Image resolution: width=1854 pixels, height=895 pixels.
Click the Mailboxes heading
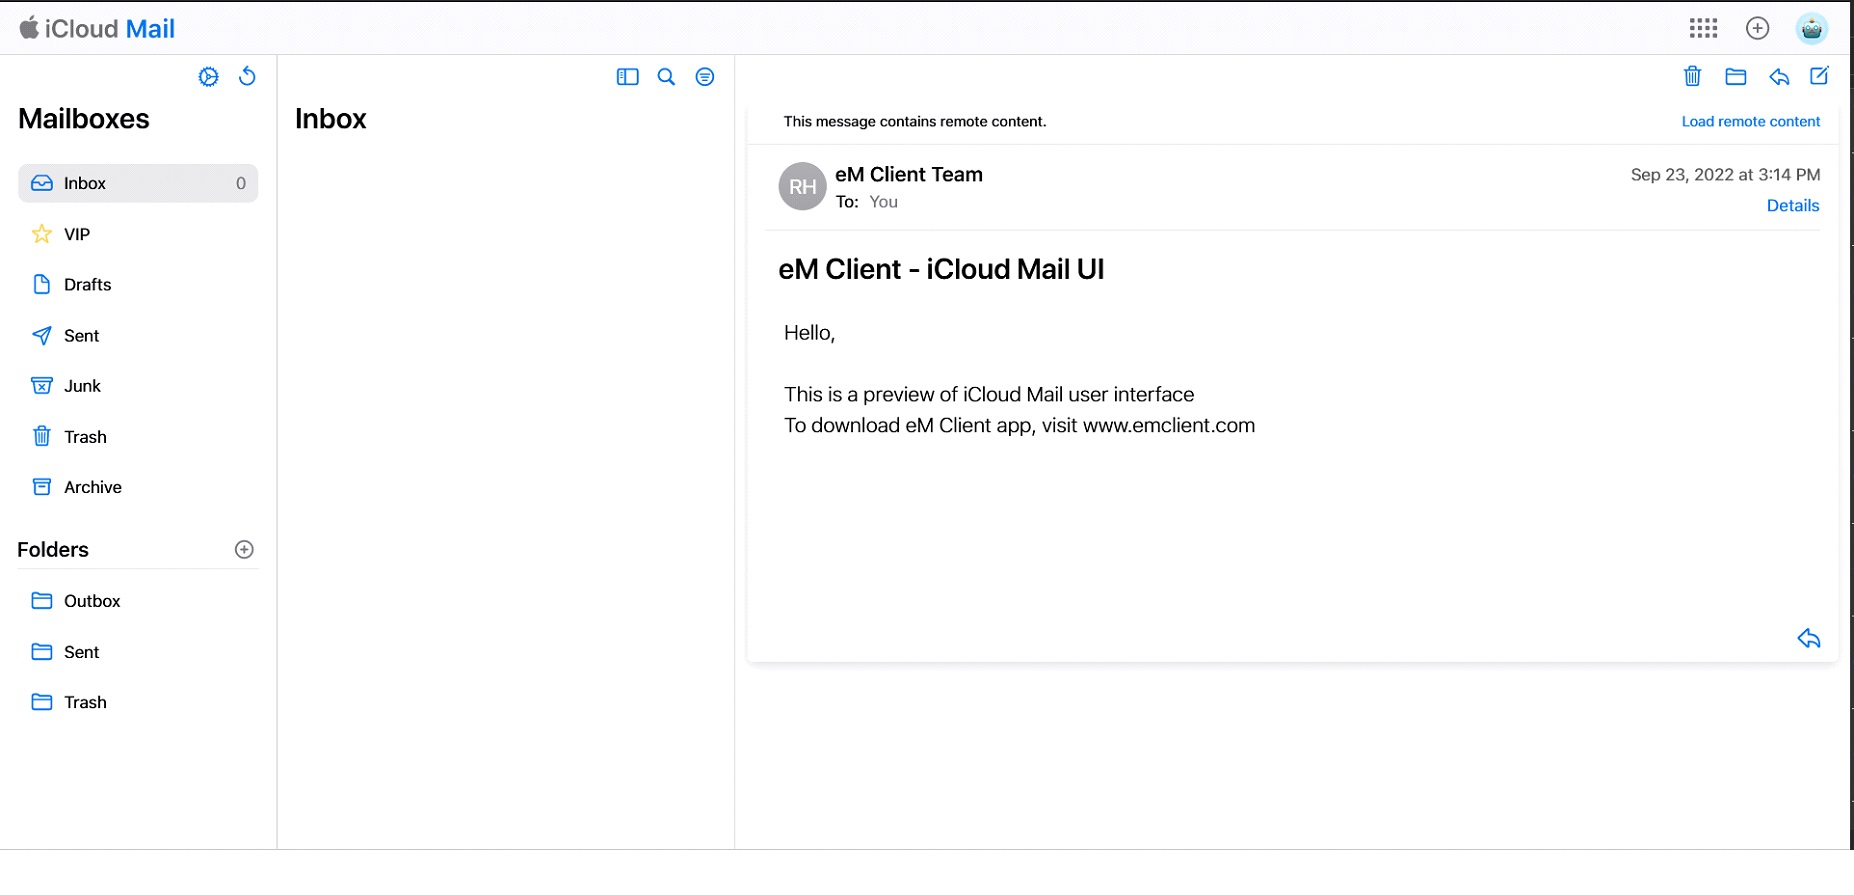pyautogui.click(x=84, y=118)
